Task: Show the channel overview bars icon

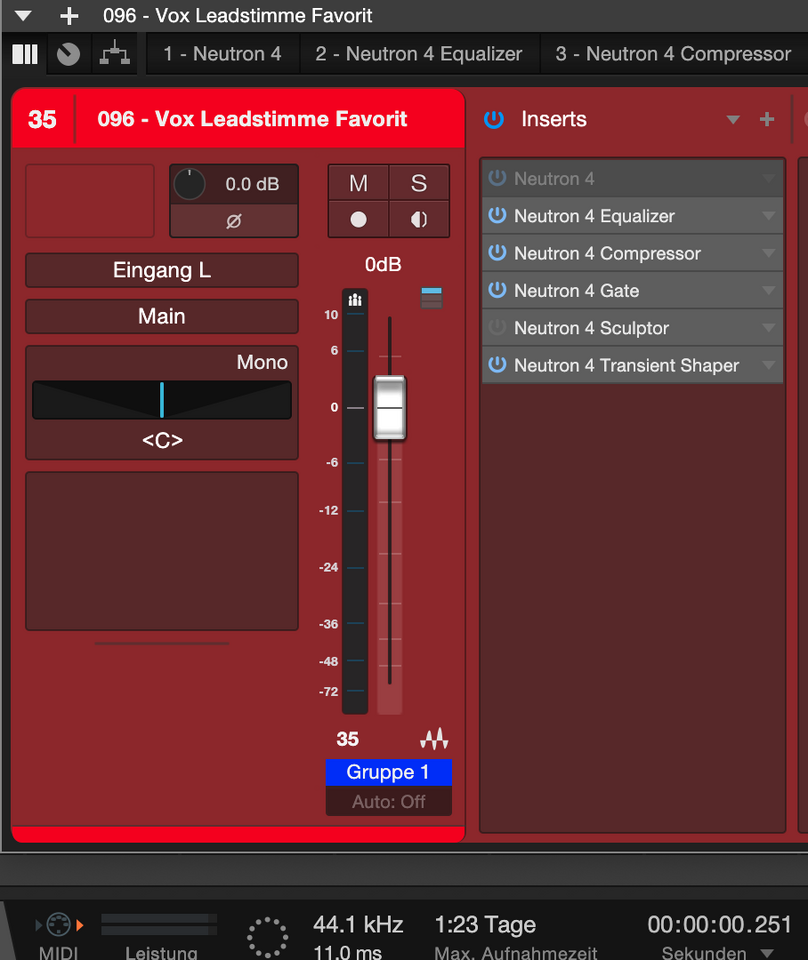Action: click(x=25, y=54)
